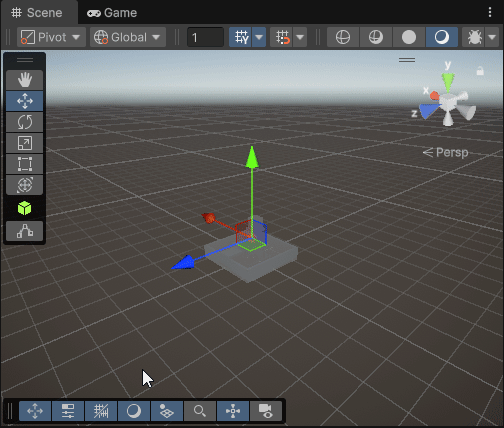Expand the grid visibility options arrow
The image size is (504, 428).
[x=259, y=37]
